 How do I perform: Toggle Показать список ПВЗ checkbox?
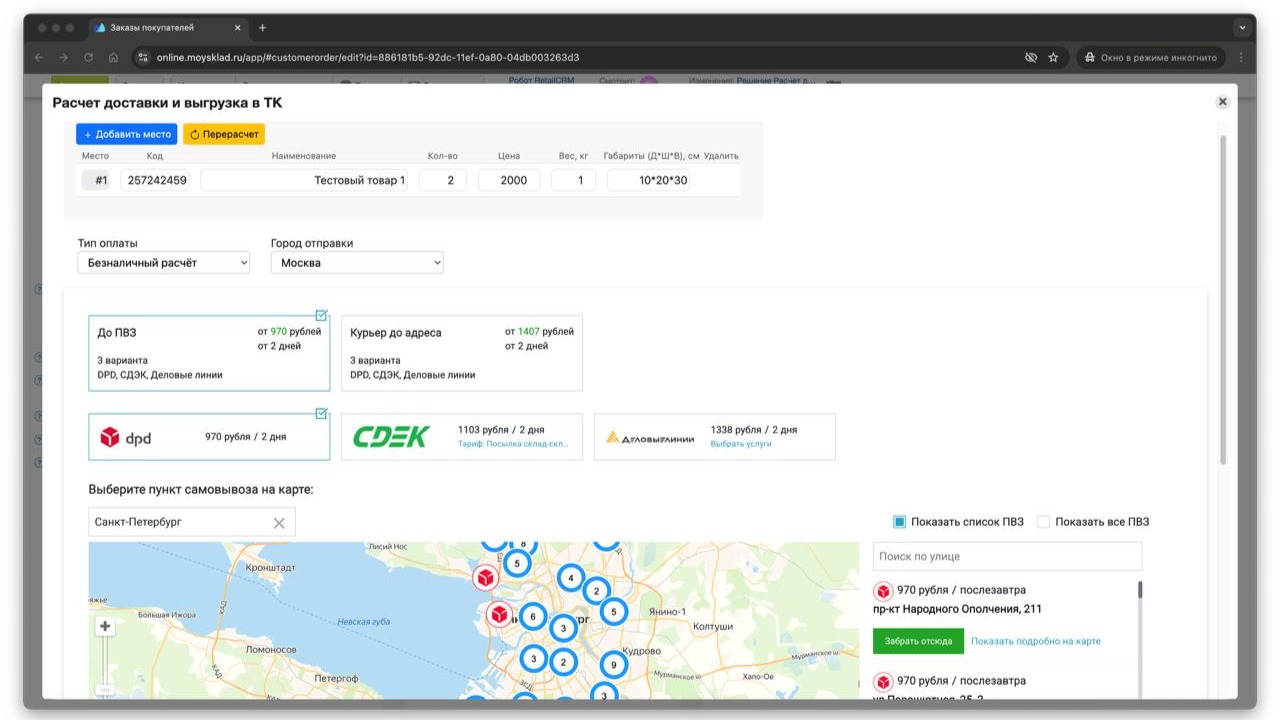899,522
